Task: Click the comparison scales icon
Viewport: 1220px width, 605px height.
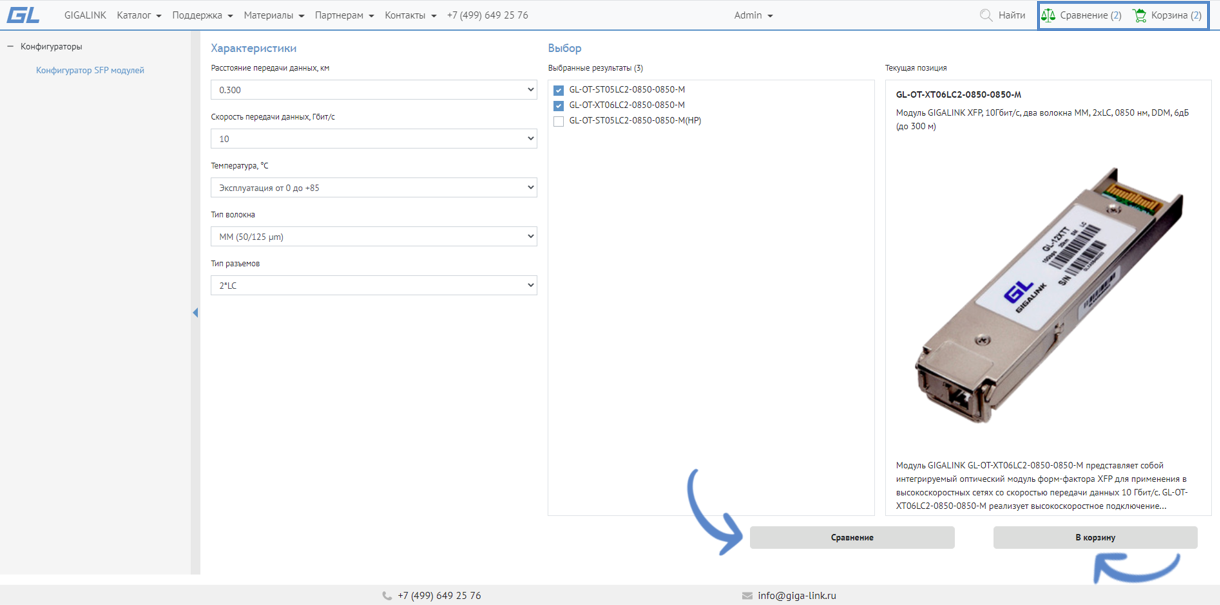Action: [1048, 15]
